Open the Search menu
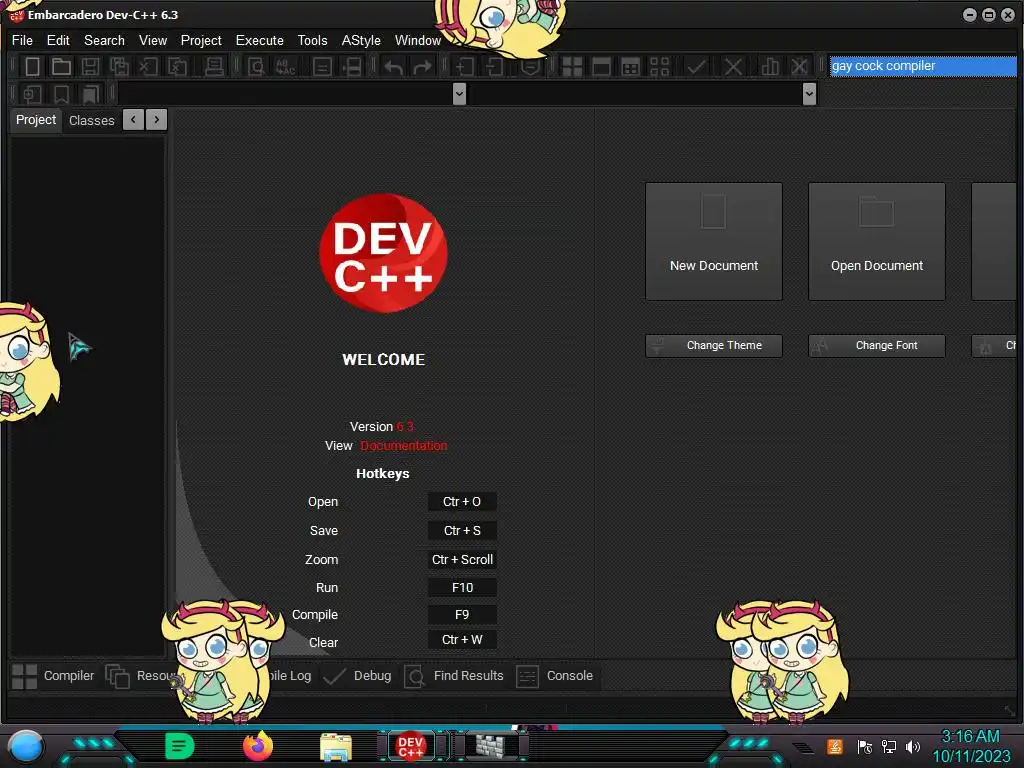 coord(104,40)
